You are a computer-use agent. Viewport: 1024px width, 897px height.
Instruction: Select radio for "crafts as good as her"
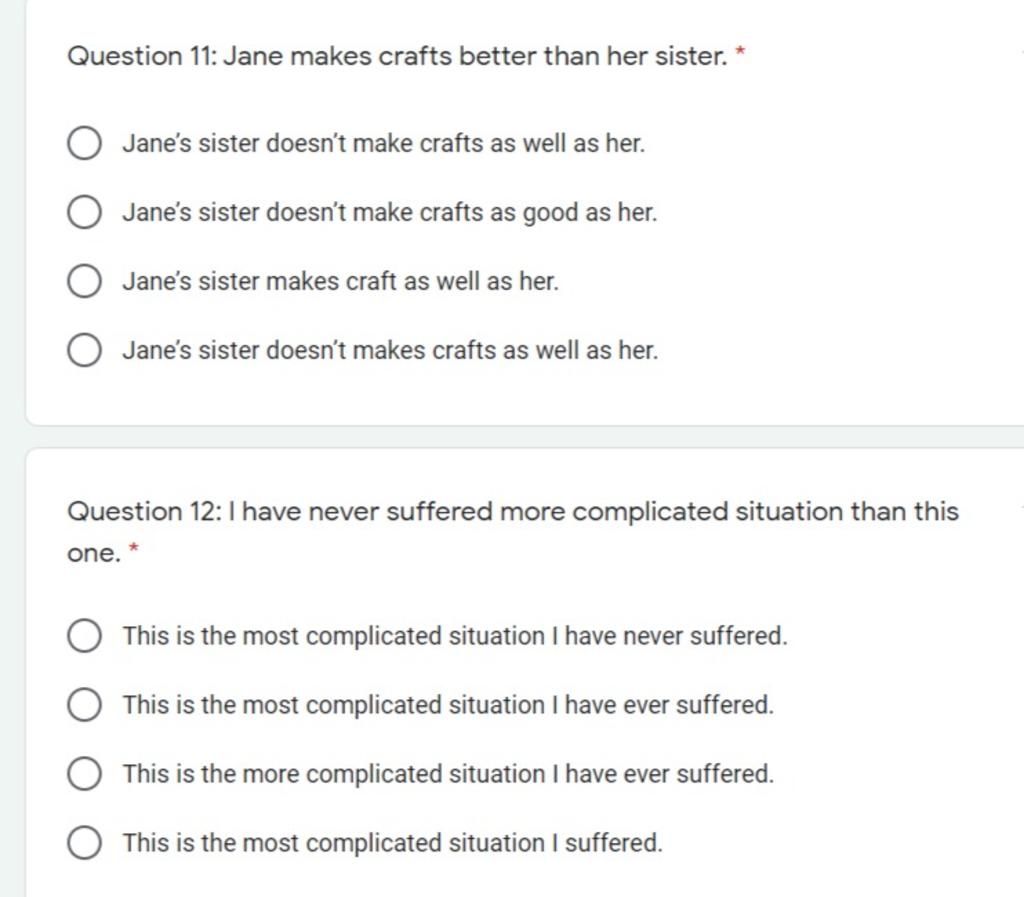pyautogui.click(x=84, y=212)
